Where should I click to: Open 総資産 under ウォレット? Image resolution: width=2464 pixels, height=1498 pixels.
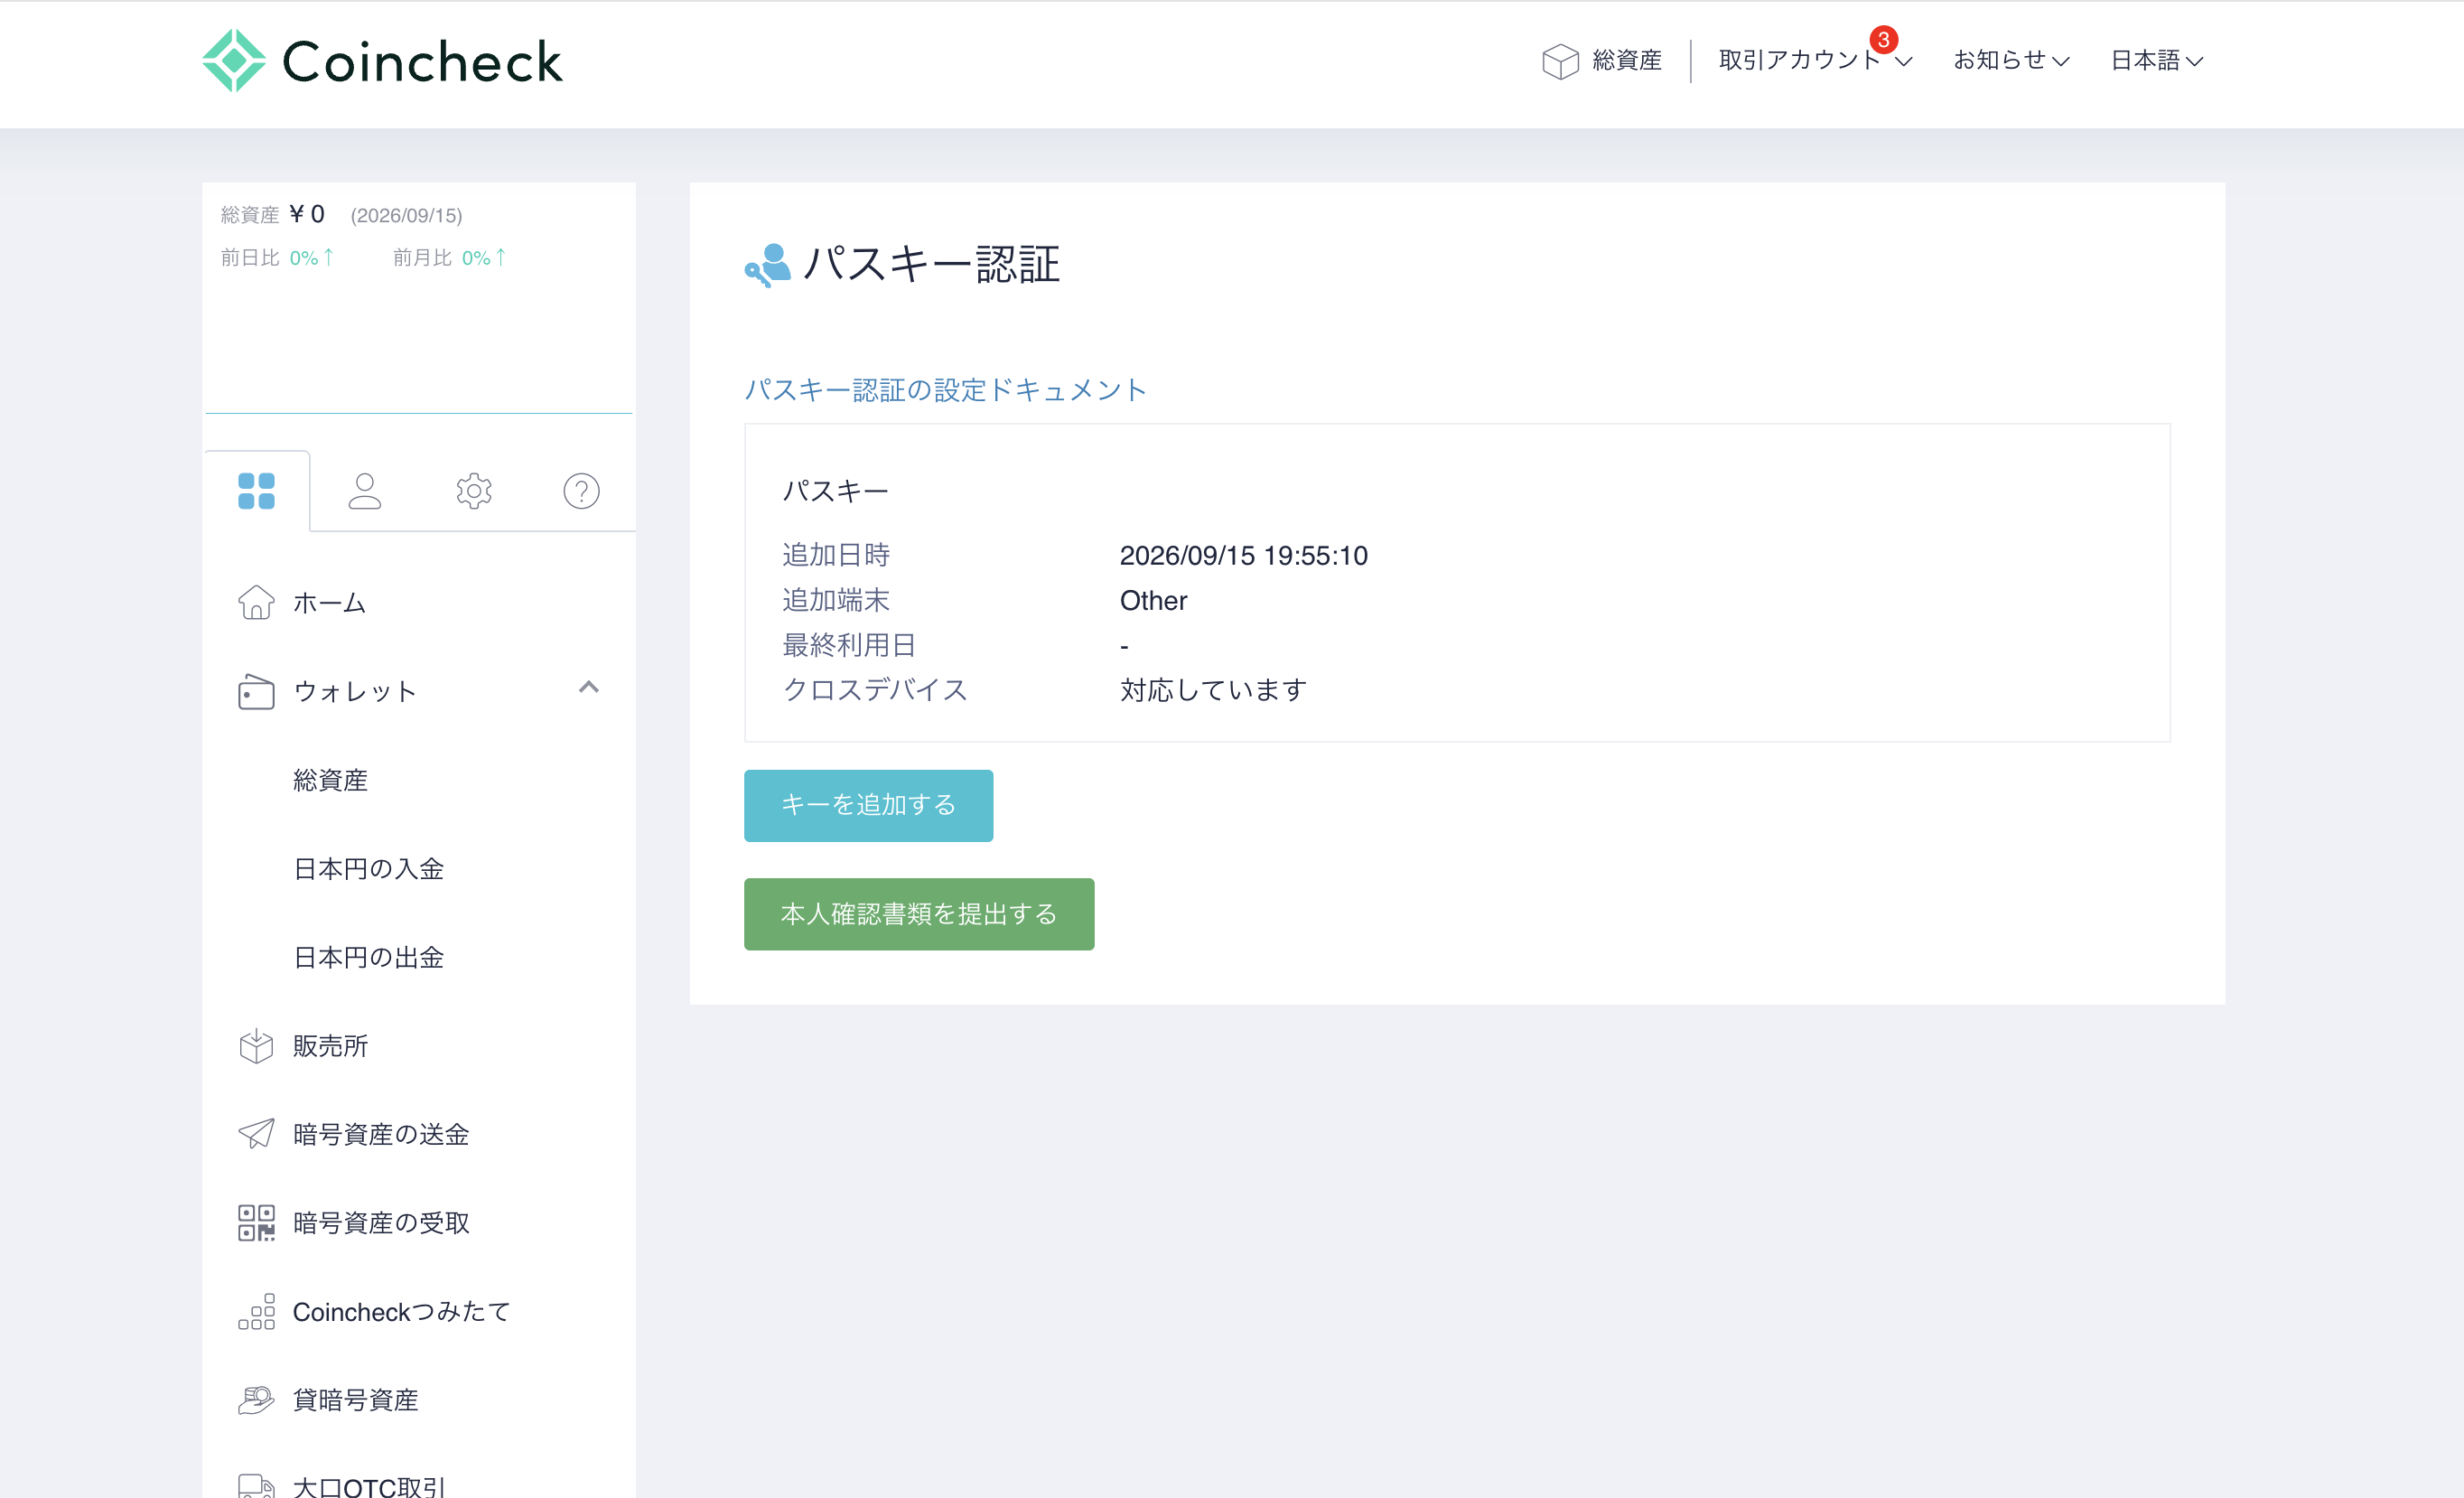pos(330,780)
